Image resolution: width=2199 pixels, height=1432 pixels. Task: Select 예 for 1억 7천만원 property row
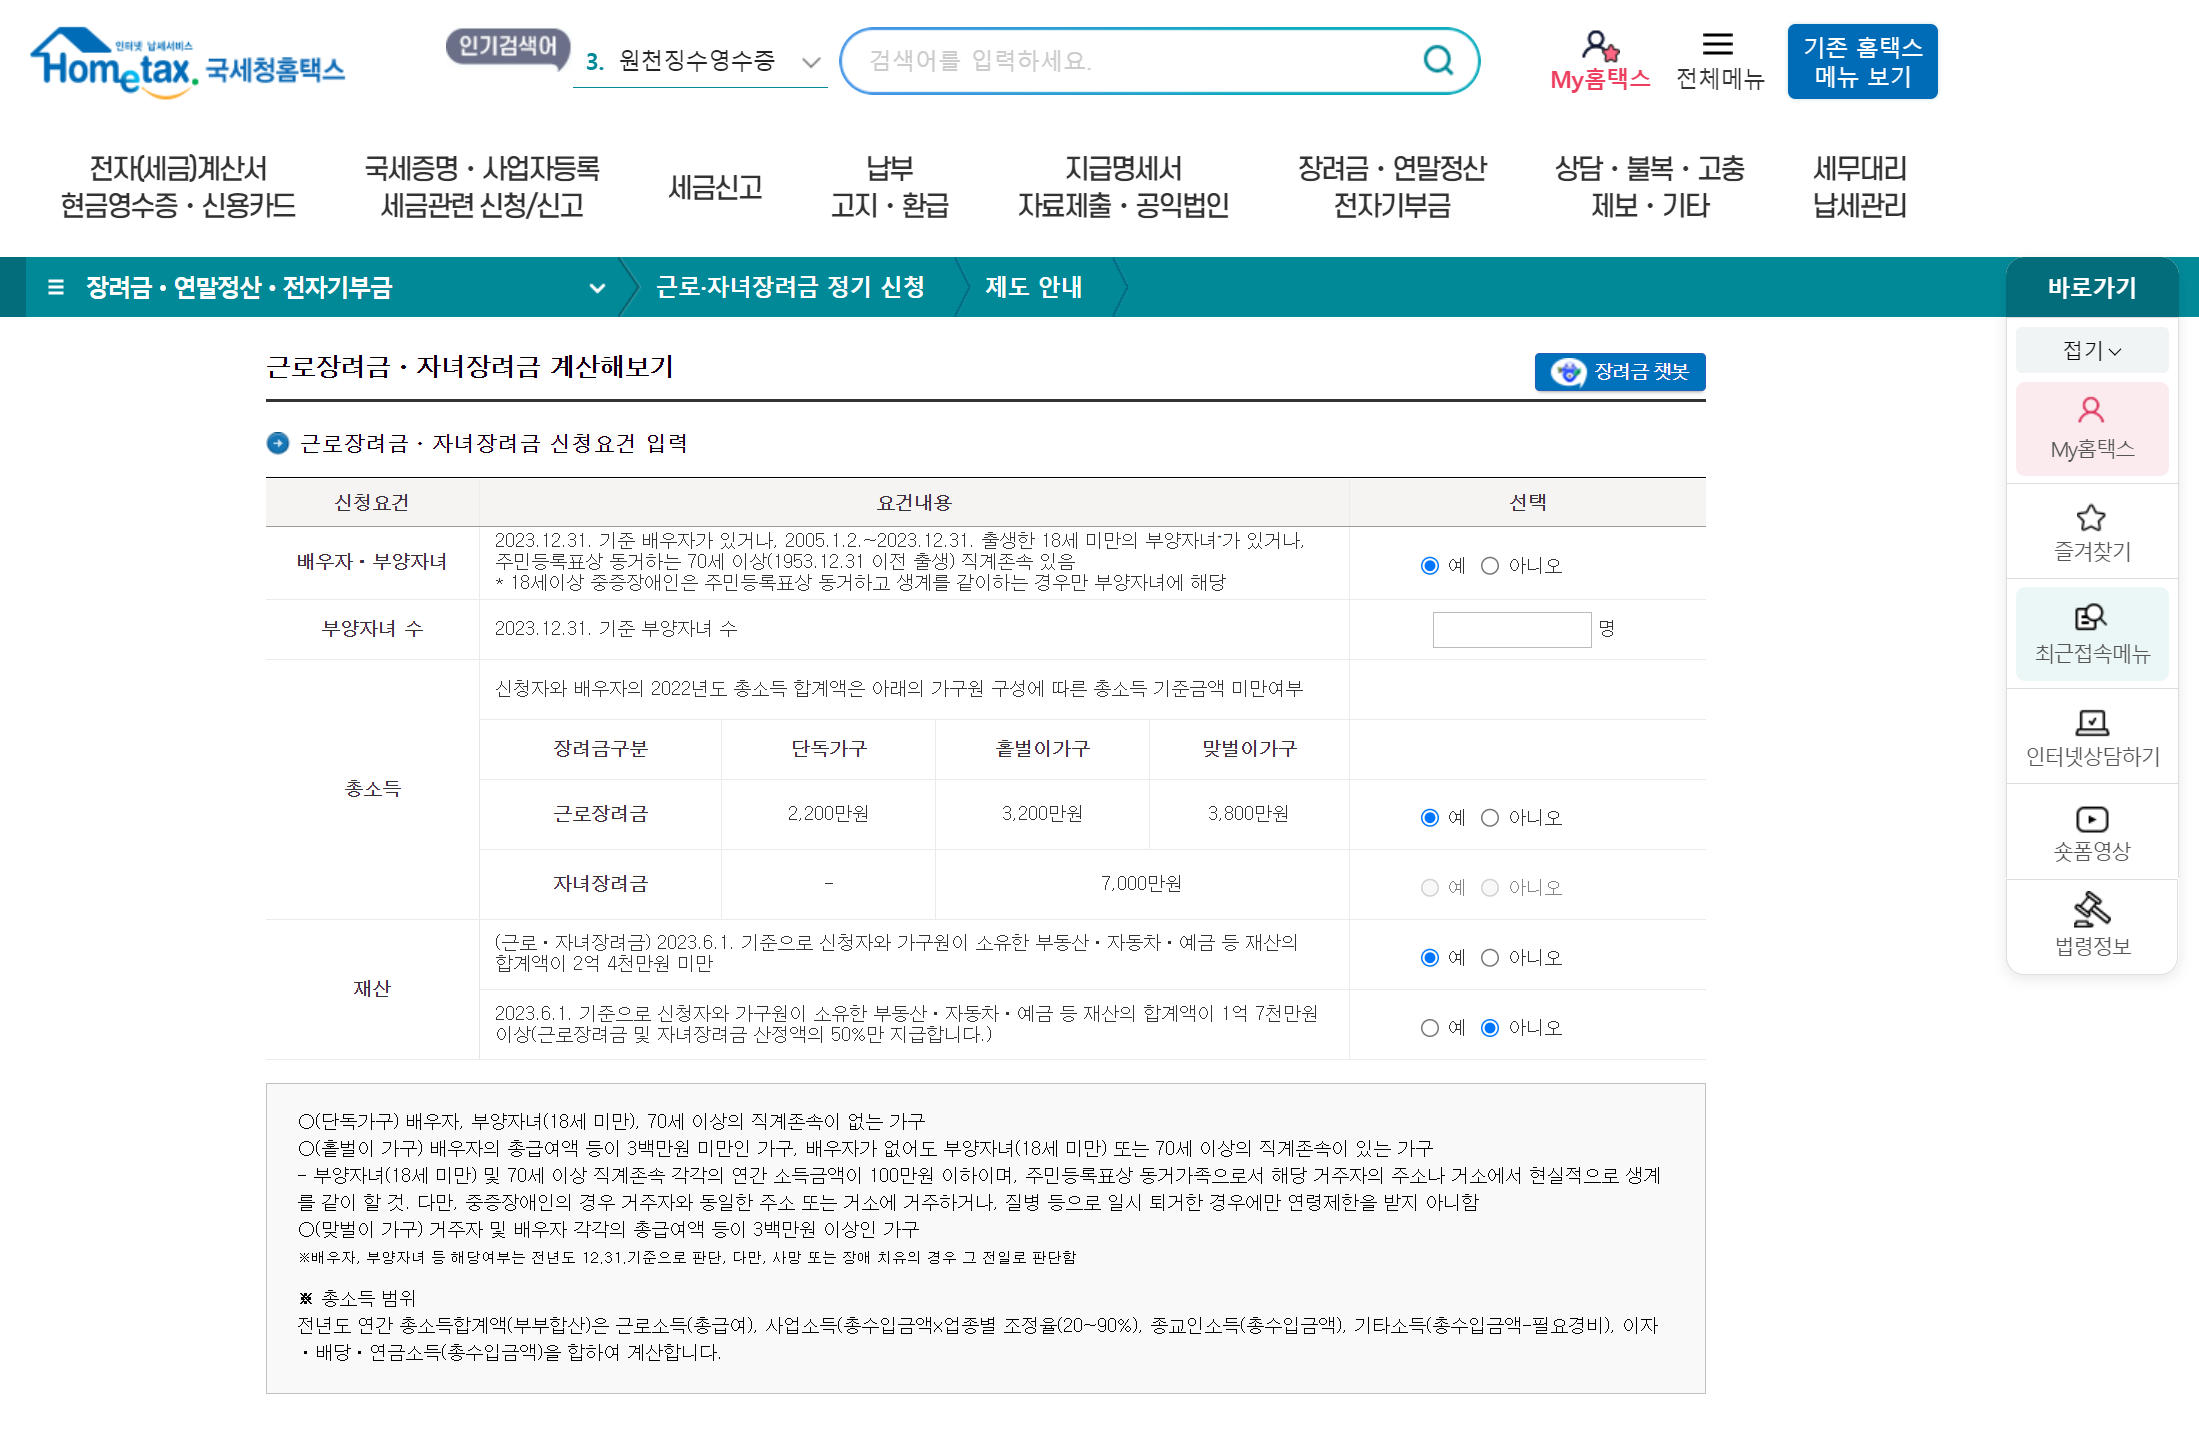[1430, 1028]
